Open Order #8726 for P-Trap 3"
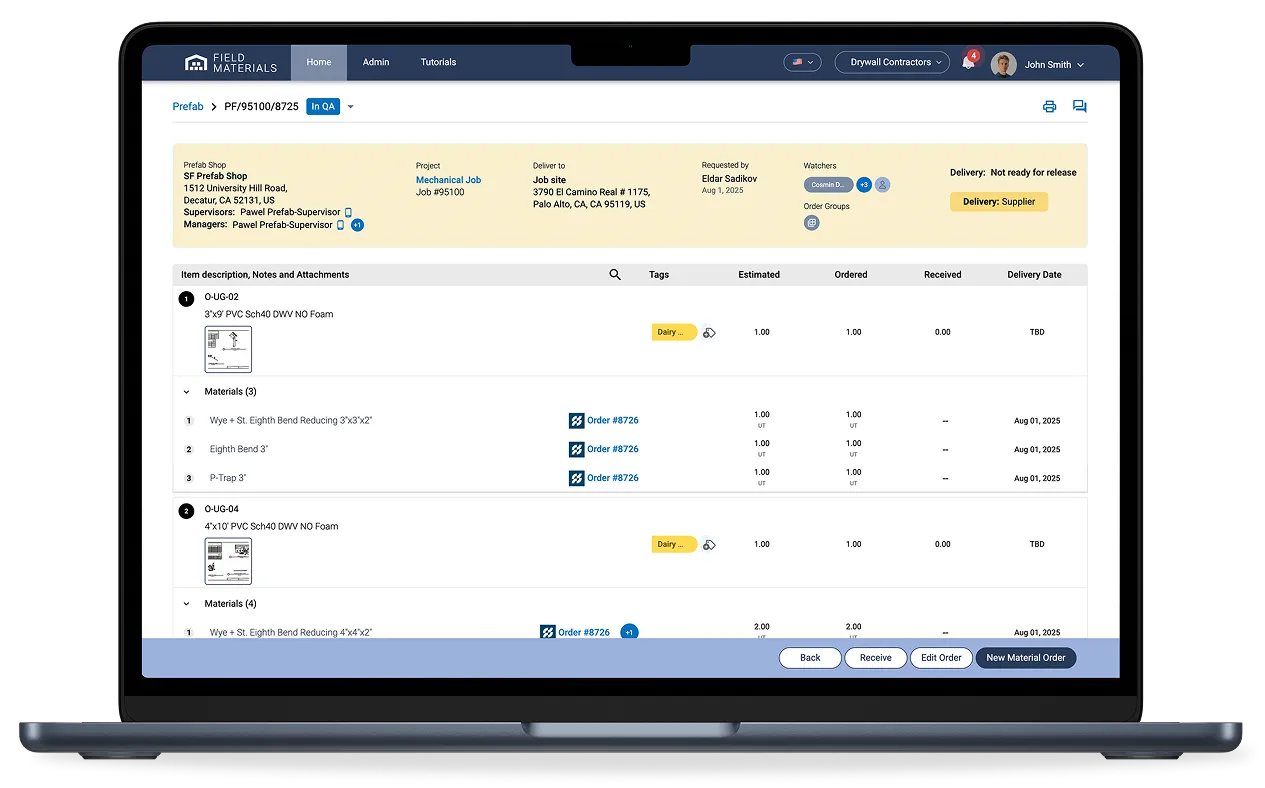 (613, 478)
